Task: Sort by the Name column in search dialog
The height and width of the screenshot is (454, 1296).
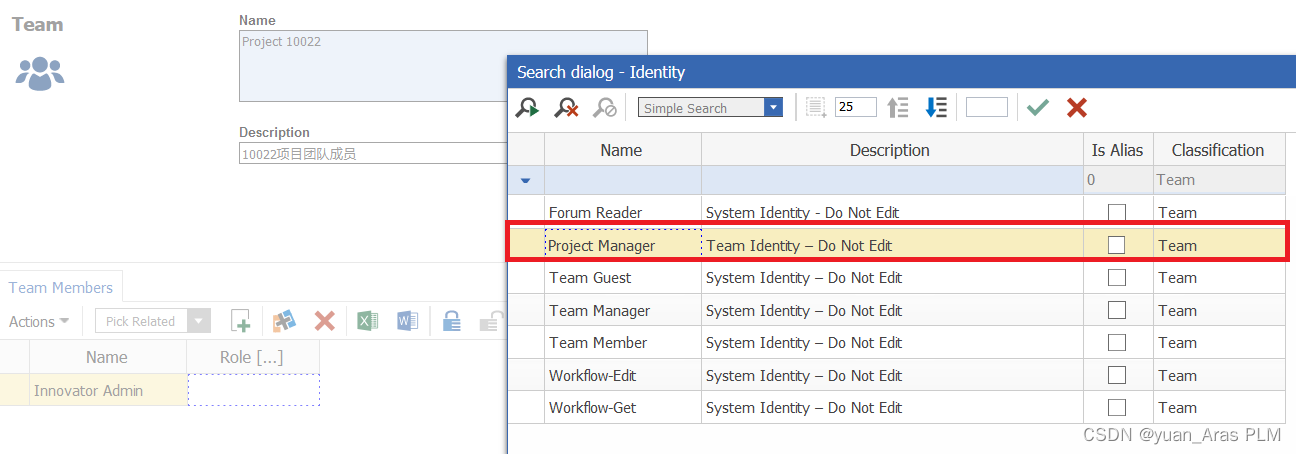Action: pos(622,150)
